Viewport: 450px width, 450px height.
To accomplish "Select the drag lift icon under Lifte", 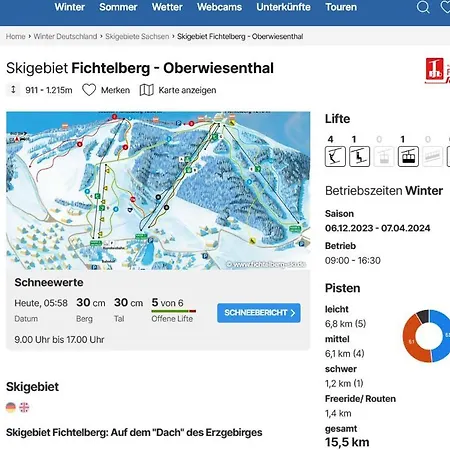I will point(335,156).
